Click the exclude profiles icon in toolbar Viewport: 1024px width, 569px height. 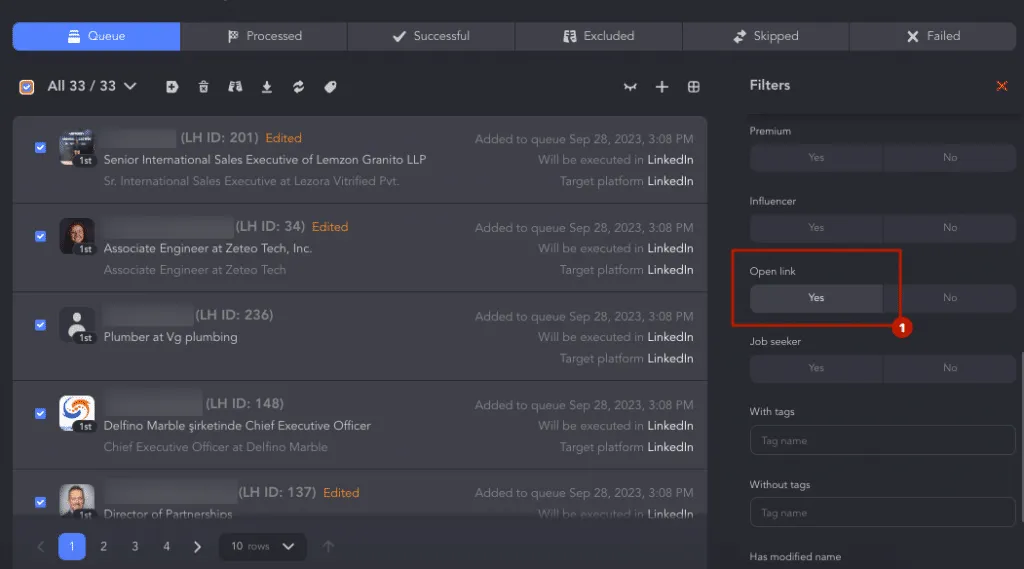click(235, 87)
